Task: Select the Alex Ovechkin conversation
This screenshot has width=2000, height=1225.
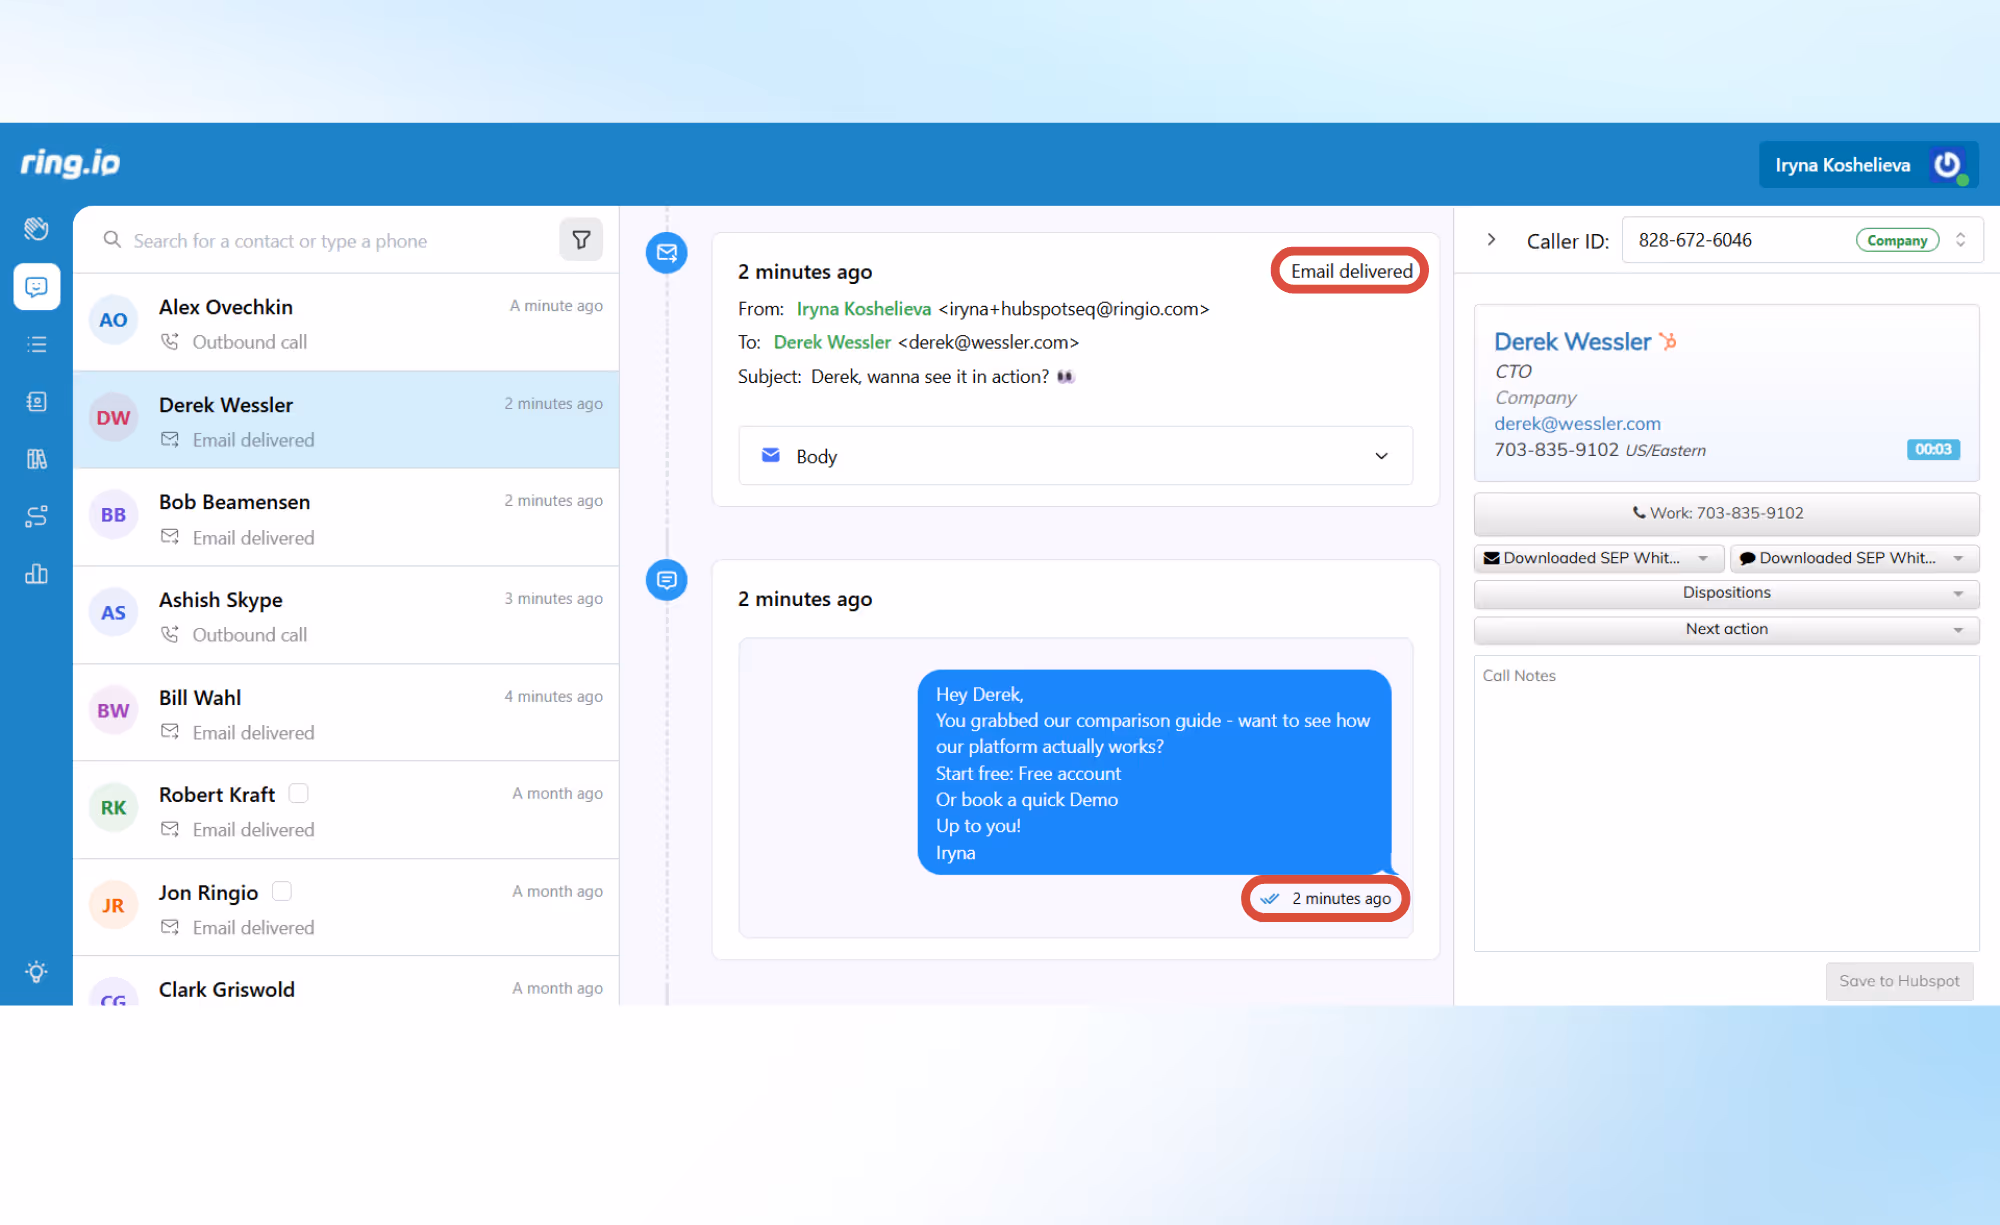Action: coord(346,323)
